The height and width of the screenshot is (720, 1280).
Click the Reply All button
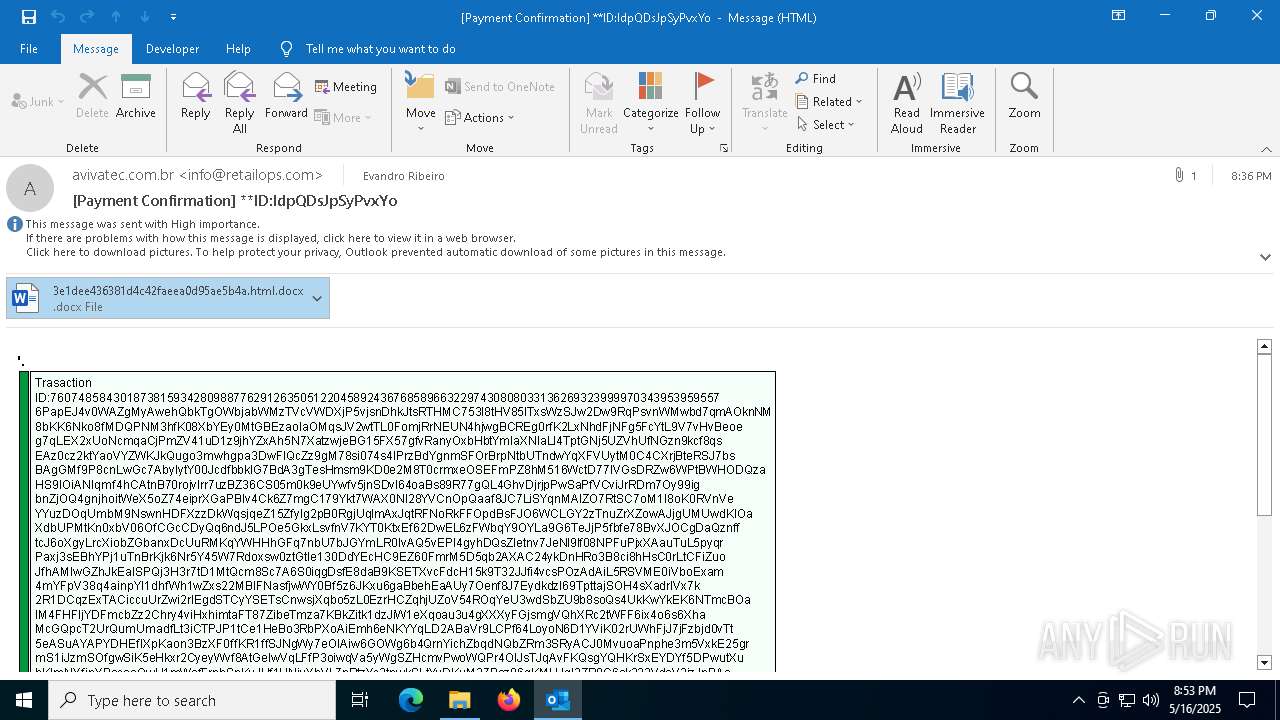point(240,103)
